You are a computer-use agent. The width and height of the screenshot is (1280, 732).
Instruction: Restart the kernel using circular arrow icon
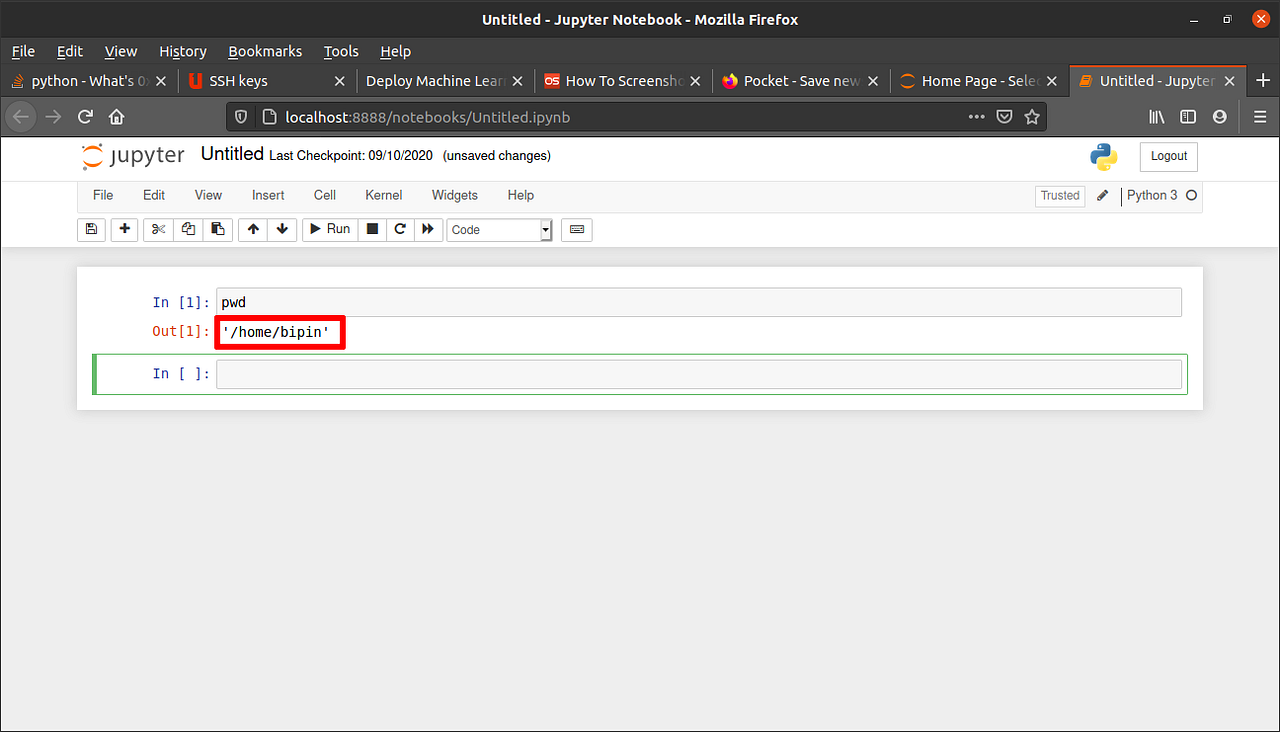pyautogui.click(x=399, y=229)
